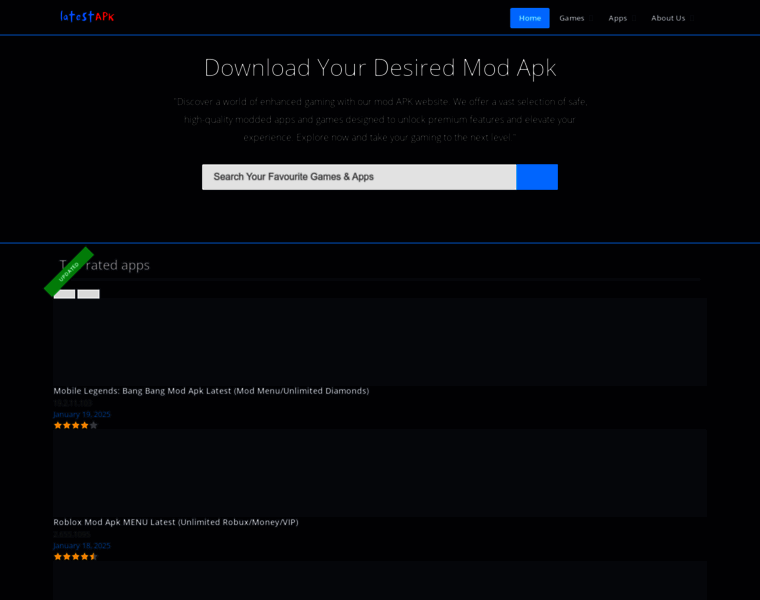760x600 pixels.
Task: Click the star rating under Roblox Mod Apk
Action: coord(76,556)
